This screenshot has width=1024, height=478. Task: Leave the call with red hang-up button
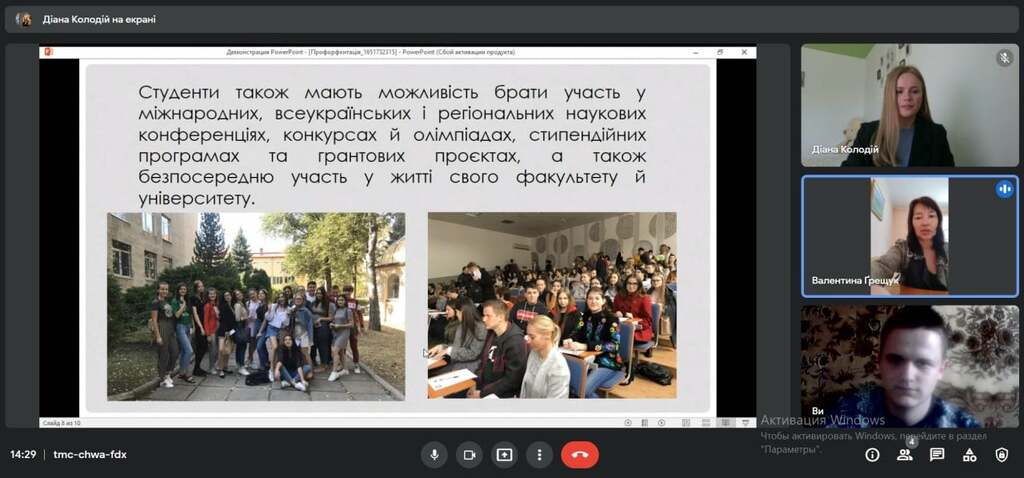[580, 454]
